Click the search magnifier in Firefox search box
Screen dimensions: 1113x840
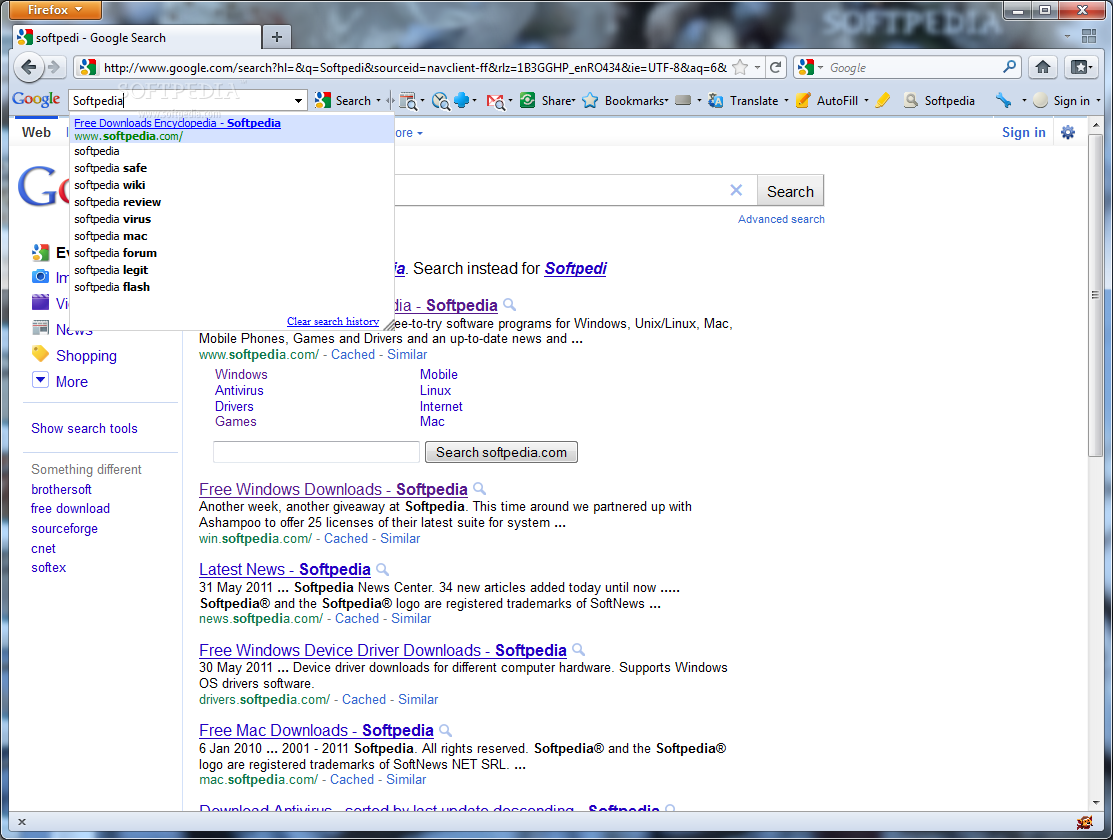coord(1009,67)
